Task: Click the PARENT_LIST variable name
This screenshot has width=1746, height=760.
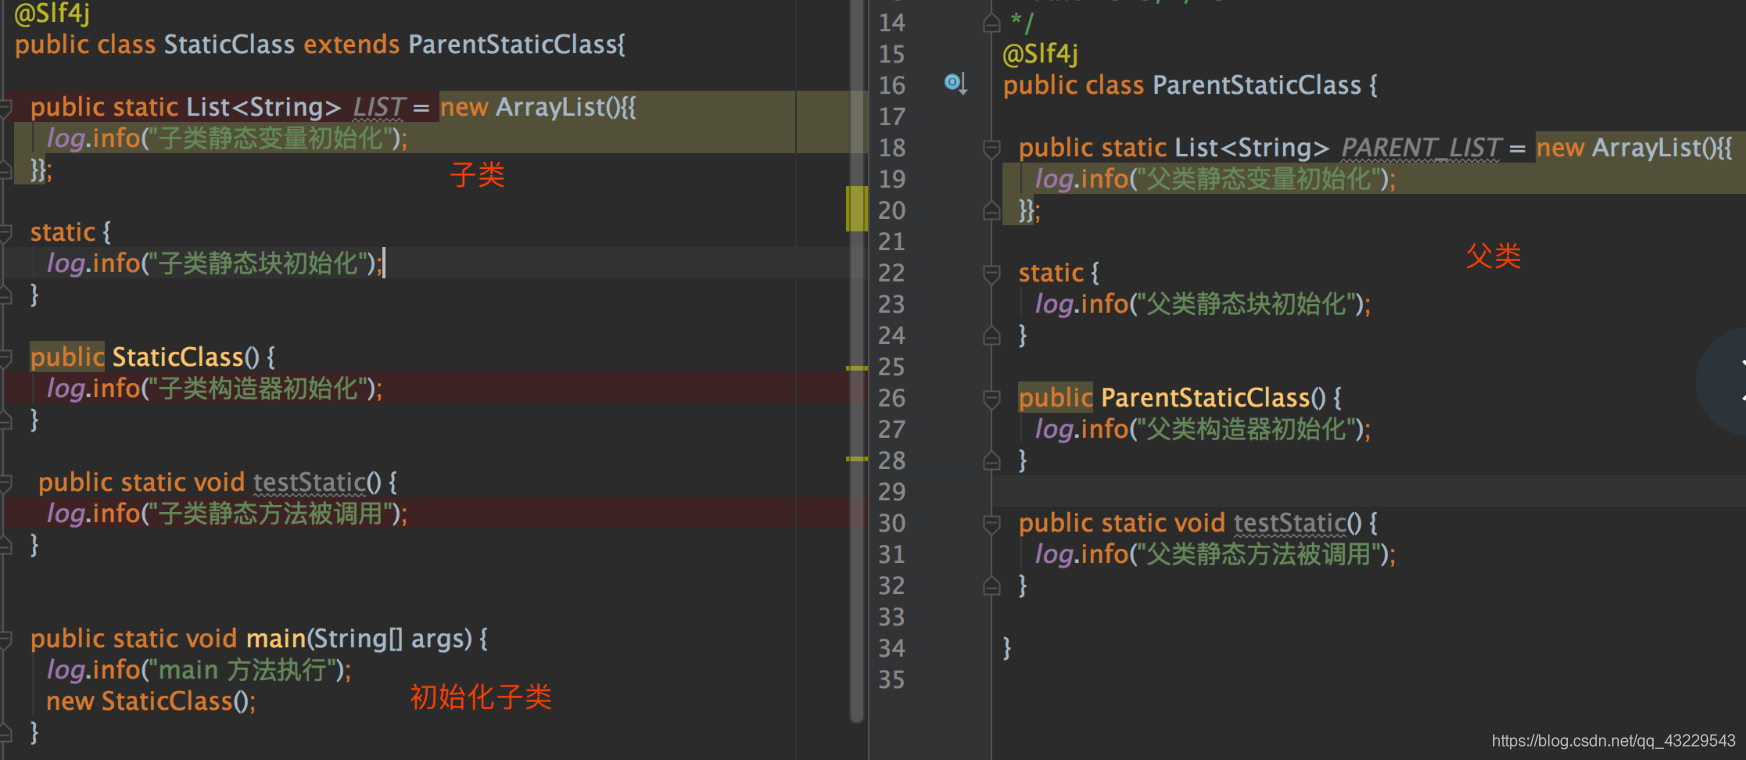Action: [x=1421, y=148]
